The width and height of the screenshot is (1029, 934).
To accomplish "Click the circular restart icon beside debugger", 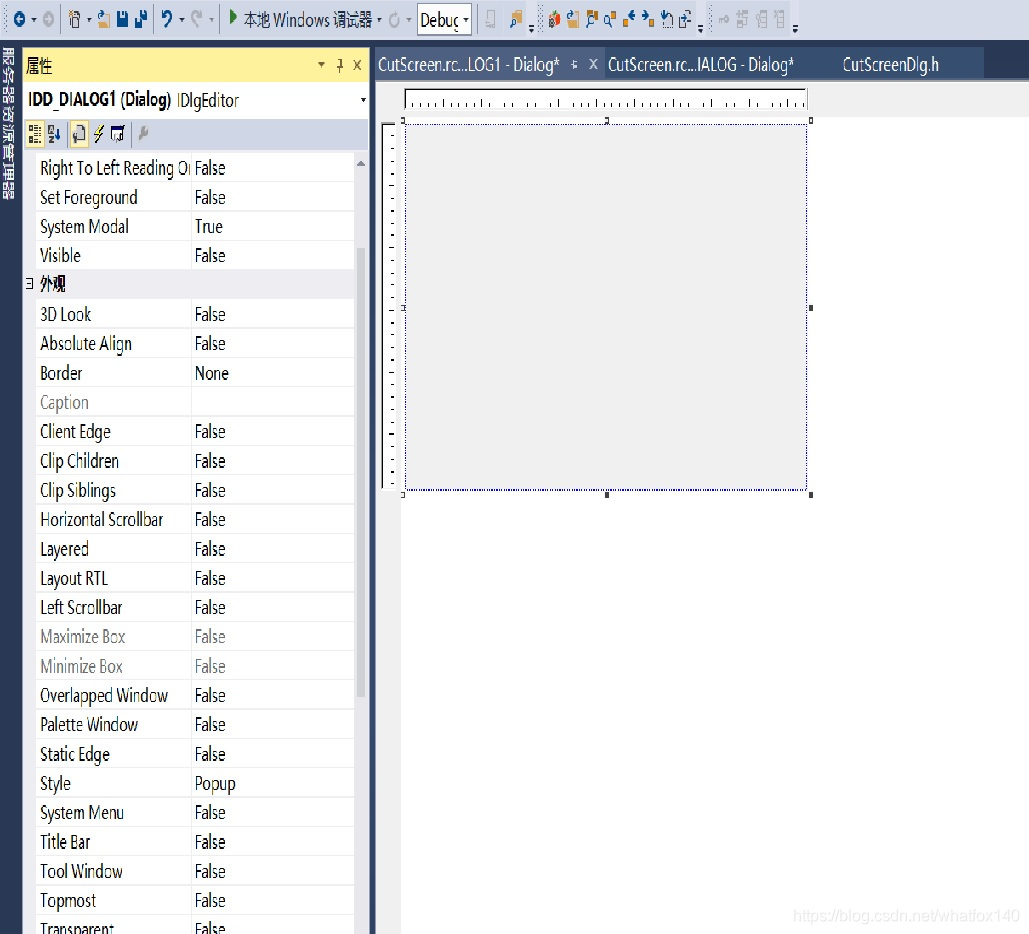I will point(394,20).
